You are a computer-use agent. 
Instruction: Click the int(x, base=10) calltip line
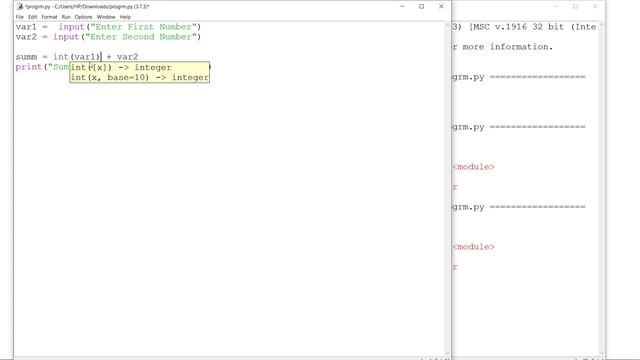(140, 77)
